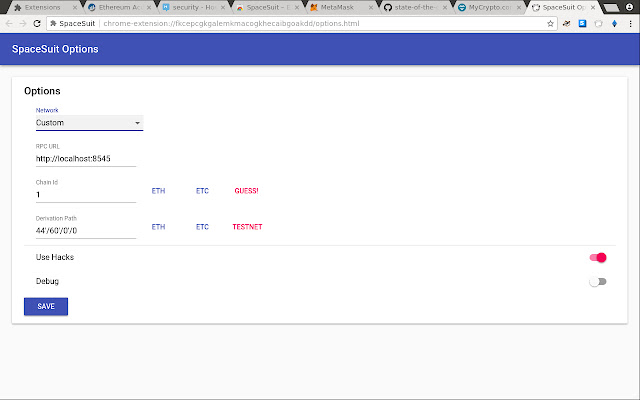Set Derivation Path with the ETC button
640x400 pixels.
tap(202, 227)
